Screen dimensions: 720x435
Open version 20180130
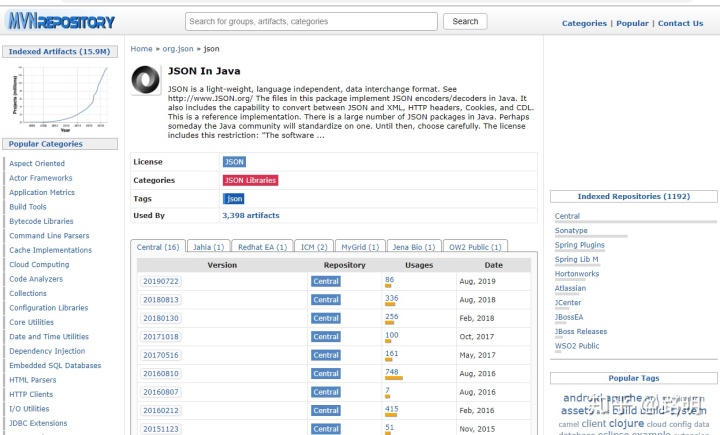click(161, 318)
